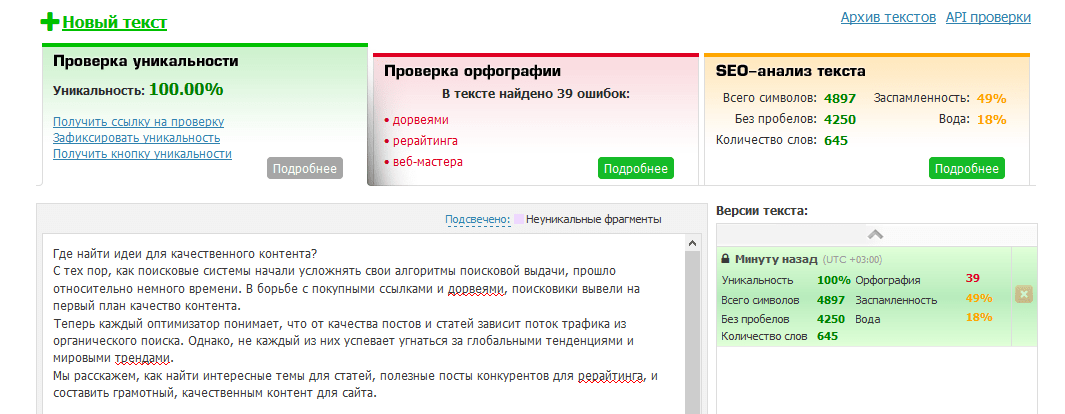Open the Новый текст link

tap(114, 23)
